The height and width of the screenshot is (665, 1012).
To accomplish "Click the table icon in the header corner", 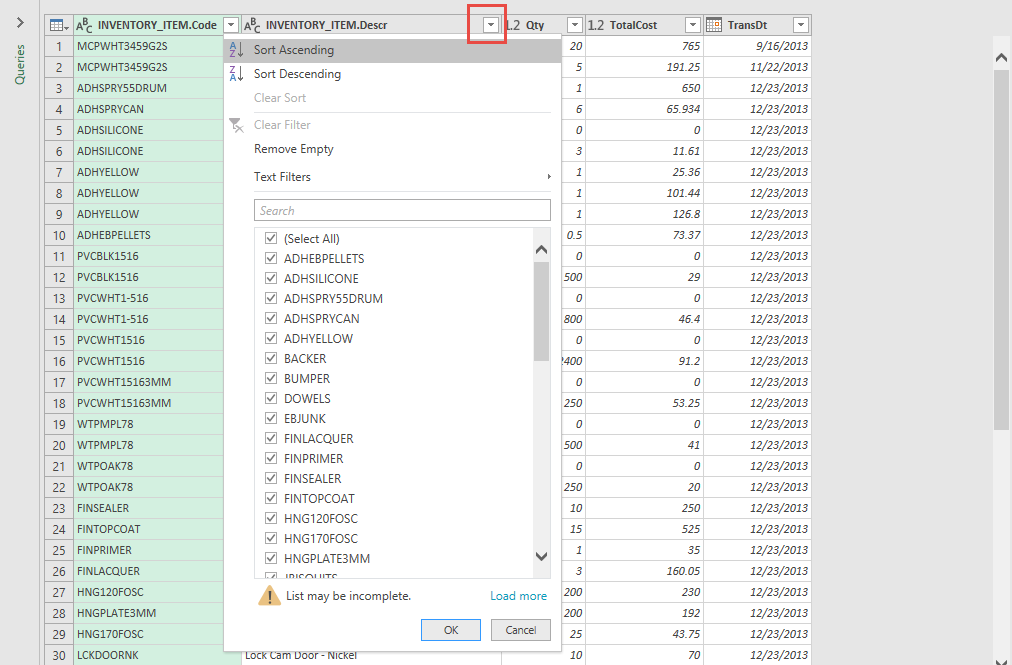I will point(58,25).
